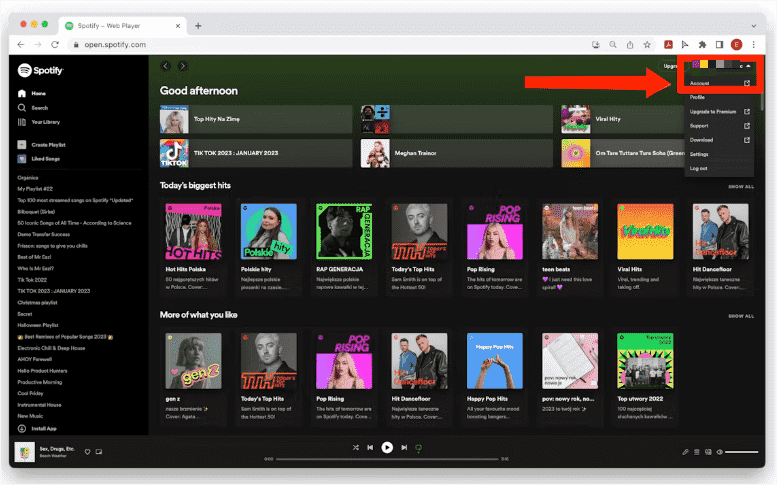777x485 pixels.
Task: Adjust the volume slider
Action: (x=742, y=452)
